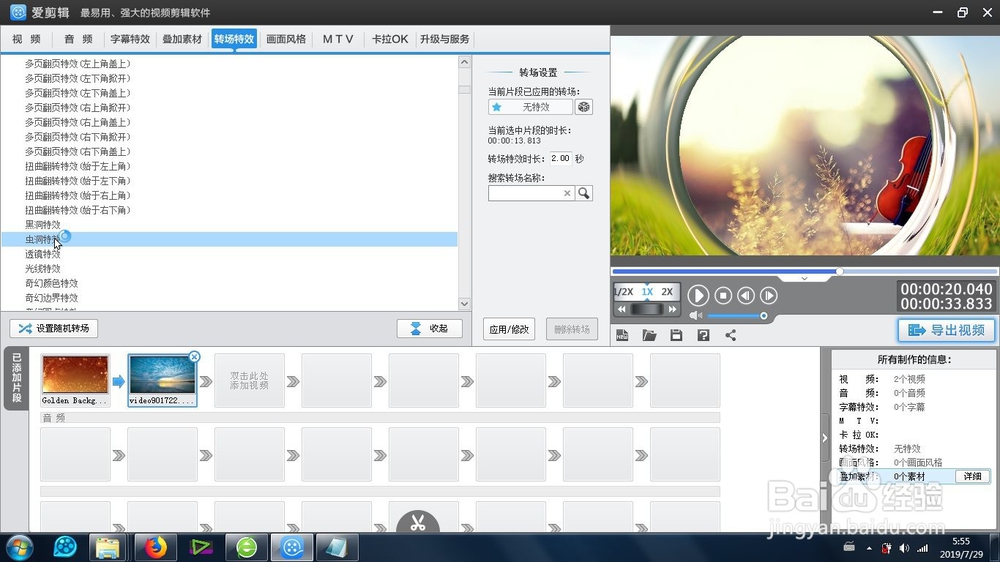Select the 奇幻颜色特效 transition
Screen dimensions: 1000x562
[x=52, y=283]
